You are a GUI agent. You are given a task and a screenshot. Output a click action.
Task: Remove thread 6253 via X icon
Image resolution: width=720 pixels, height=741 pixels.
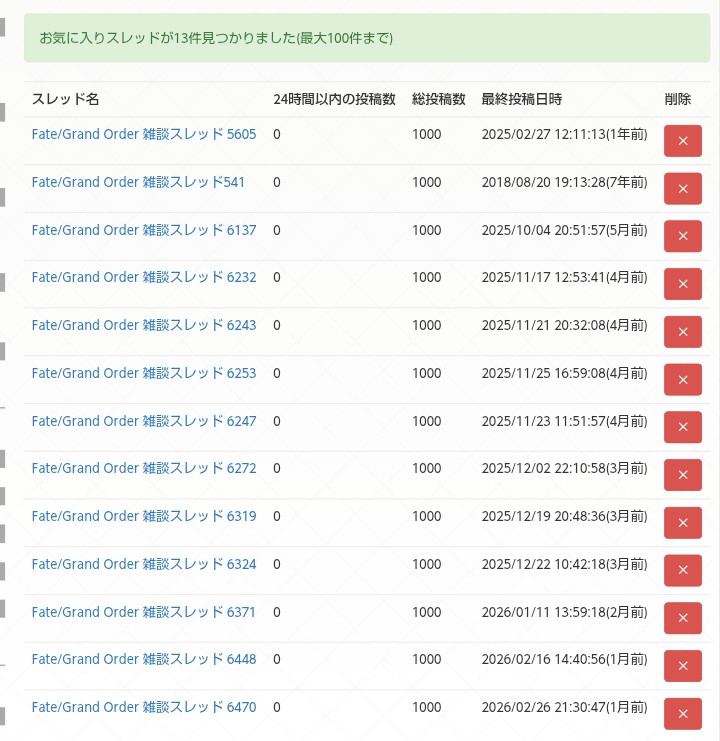[682, 380]
